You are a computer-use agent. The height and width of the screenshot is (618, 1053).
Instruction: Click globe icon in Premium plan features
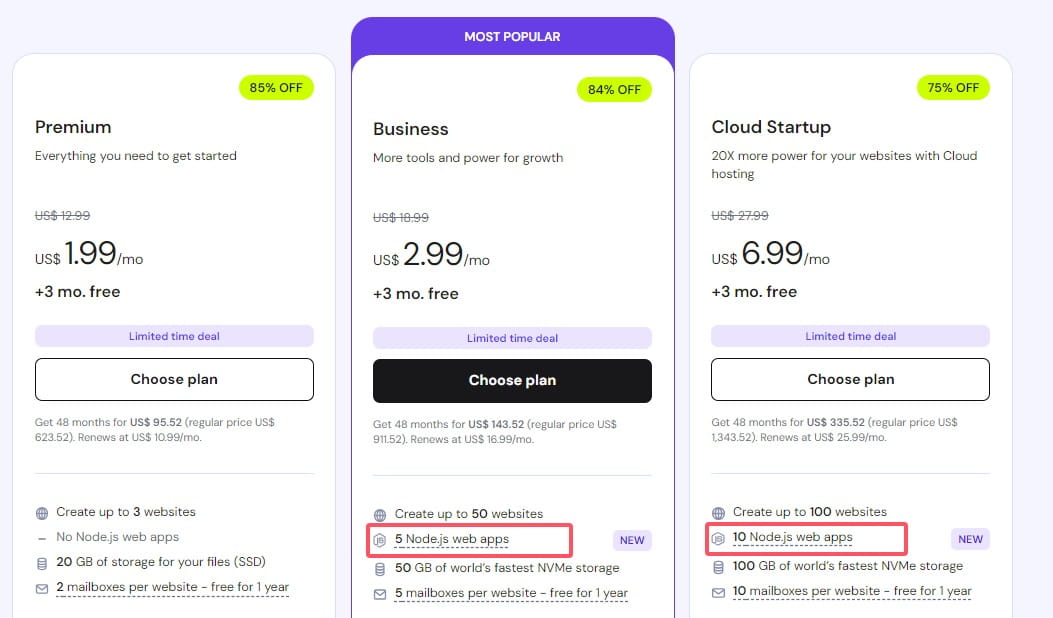[42, 513]
